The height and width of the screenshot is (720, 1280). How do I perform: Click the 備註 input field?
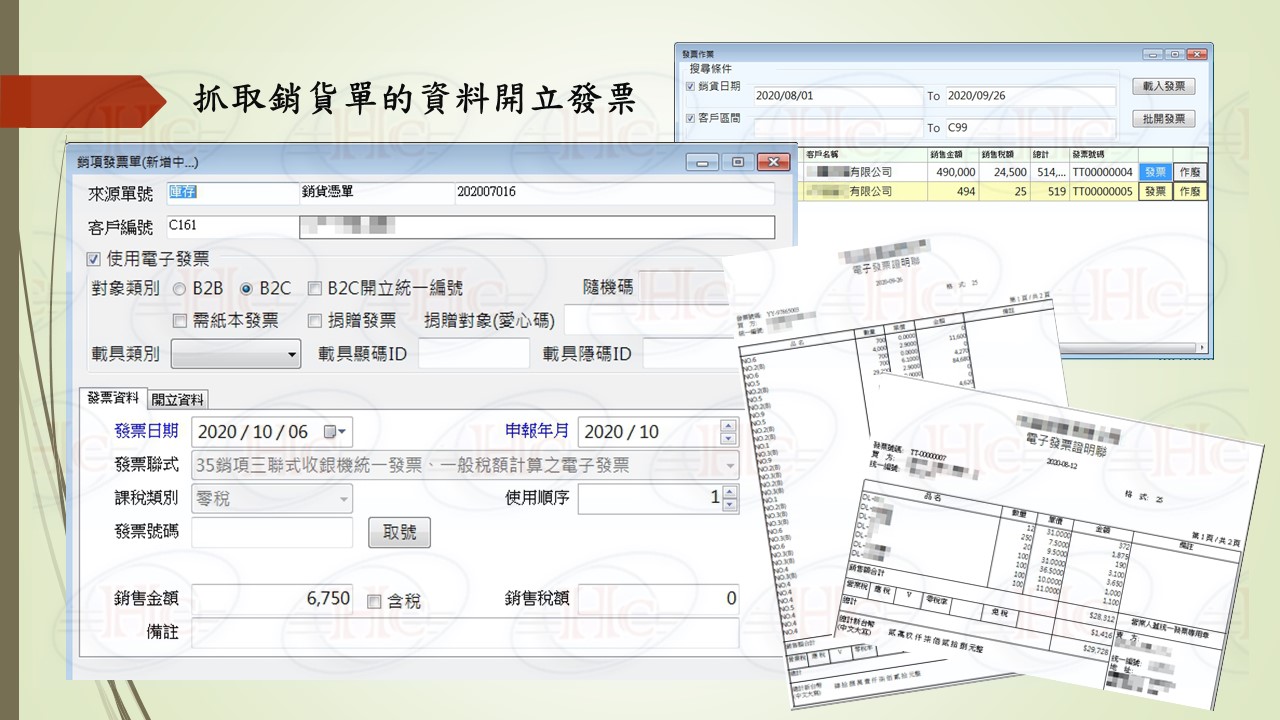[466, 633]
